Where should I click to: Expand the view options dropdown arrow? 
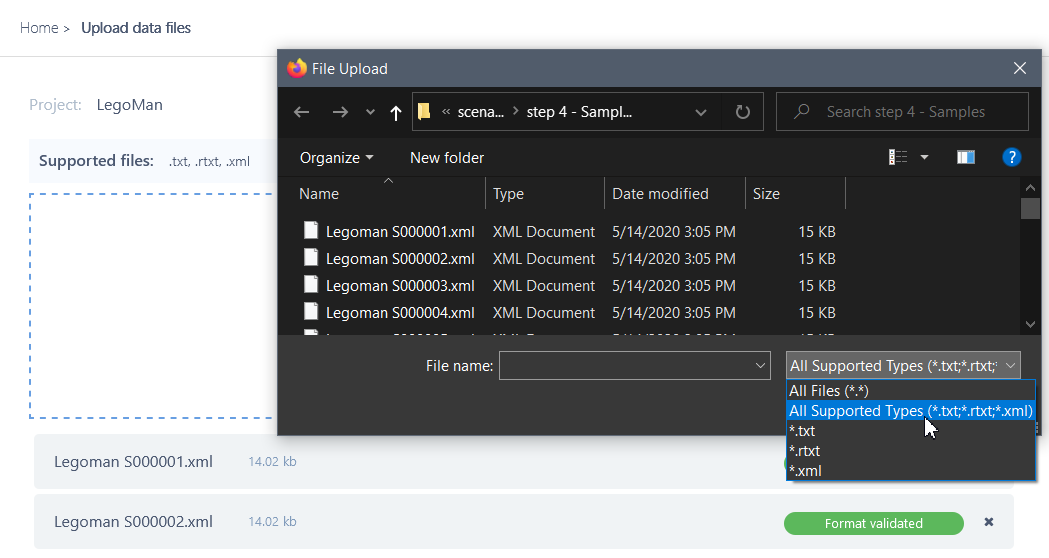(924, 157)
